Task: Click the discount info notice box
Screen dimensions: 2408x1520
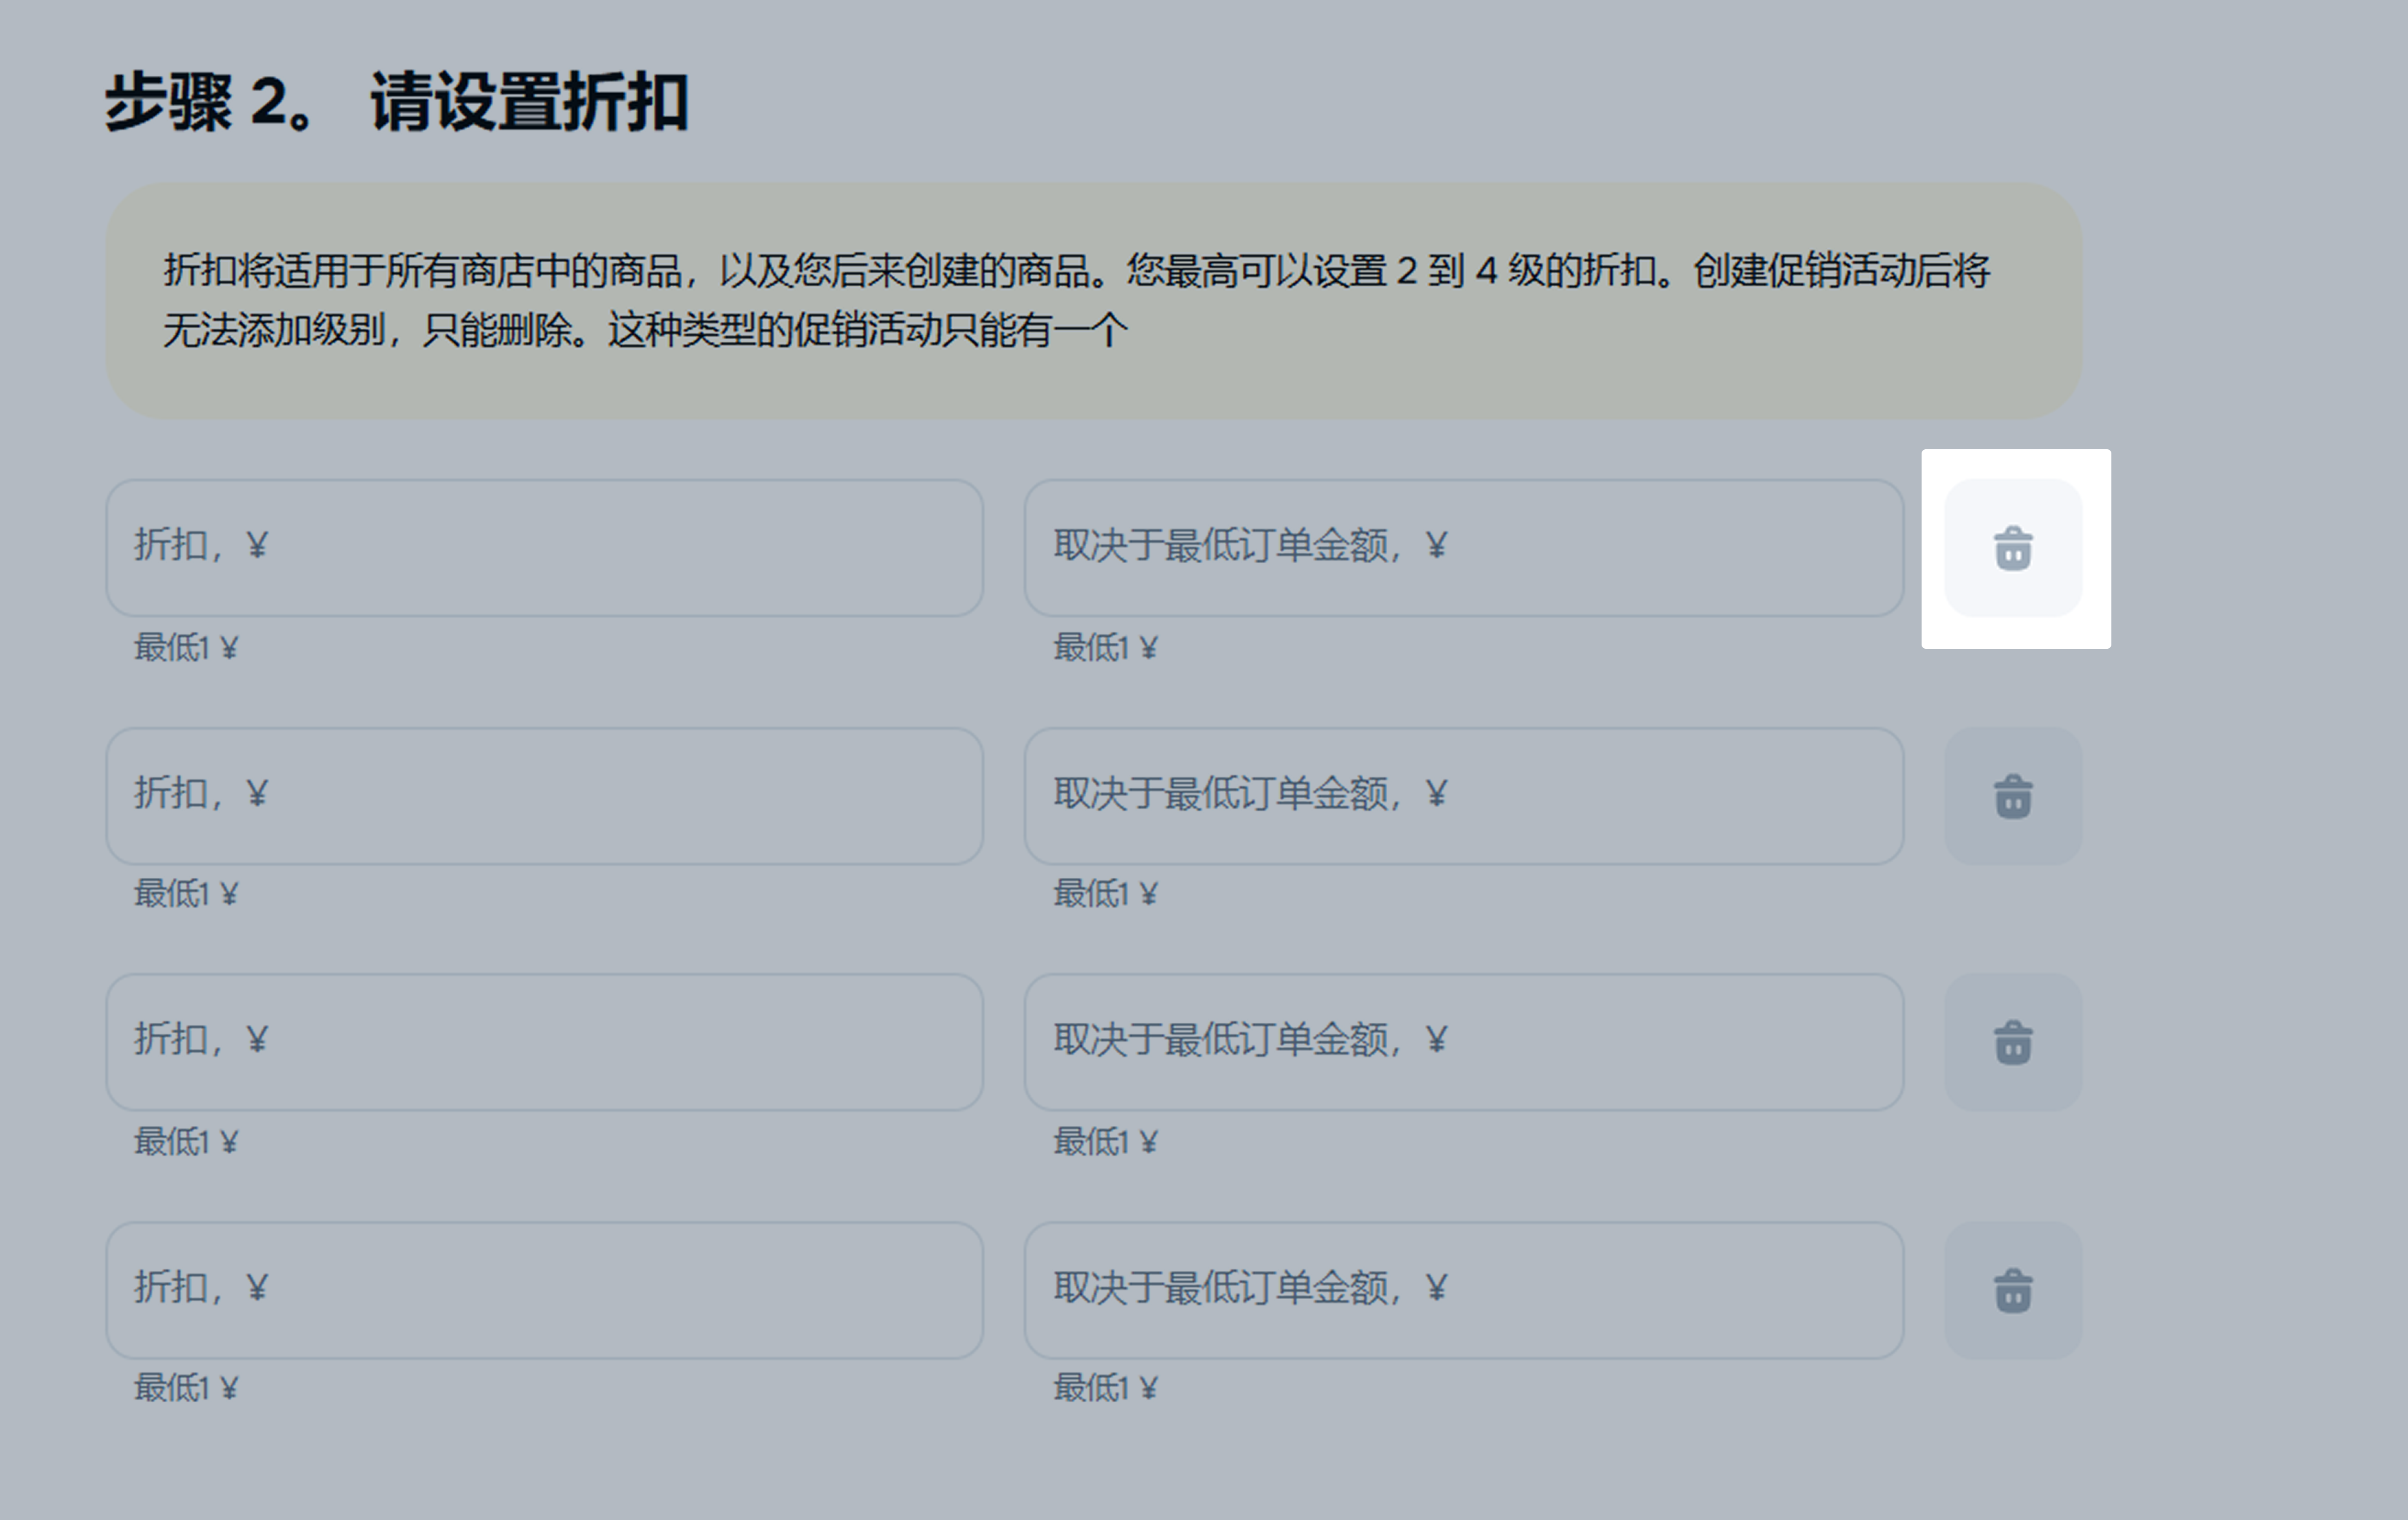Action: 1094,300
